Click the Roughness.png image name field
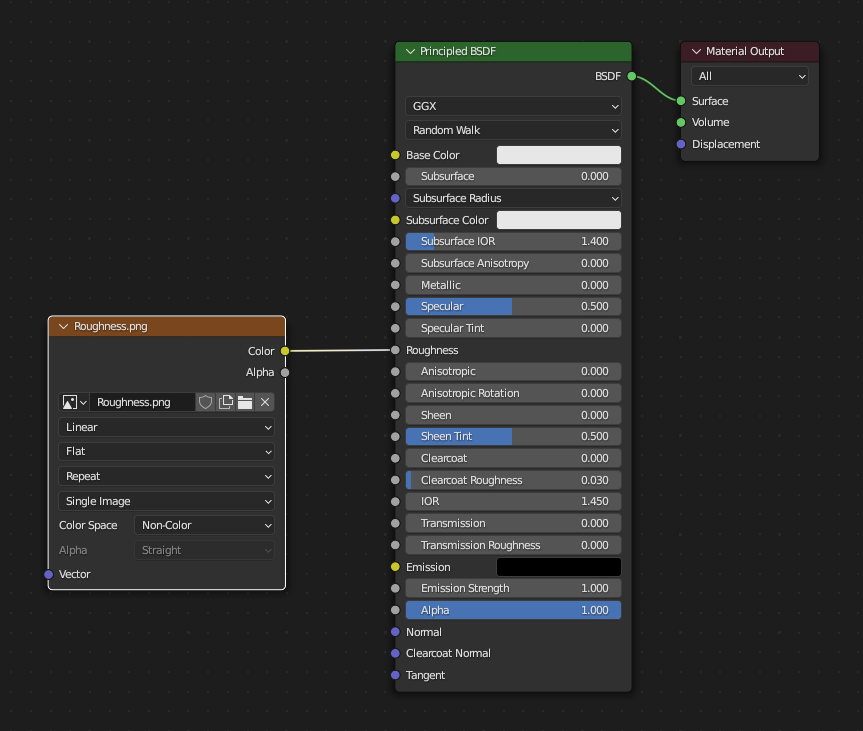 pos(143,402)
